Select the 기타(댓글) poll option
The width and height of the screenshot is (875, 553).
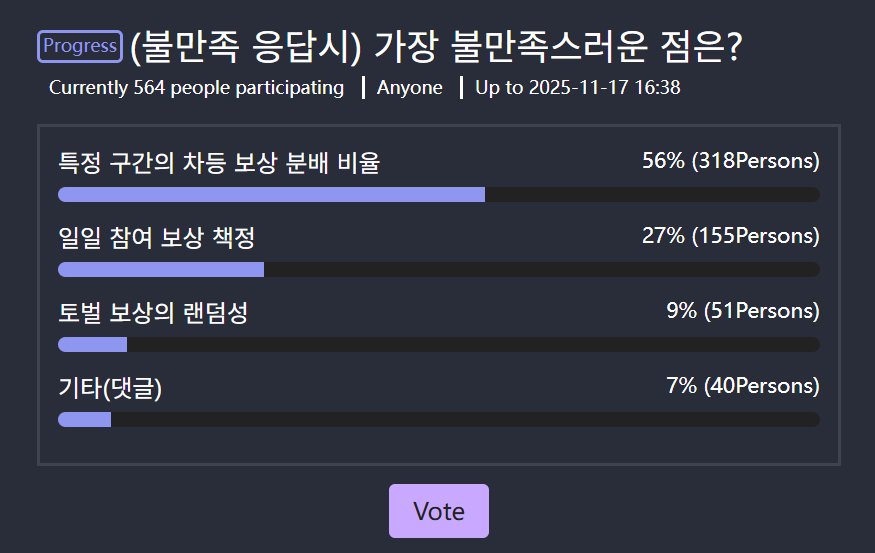tap(110, 387)
